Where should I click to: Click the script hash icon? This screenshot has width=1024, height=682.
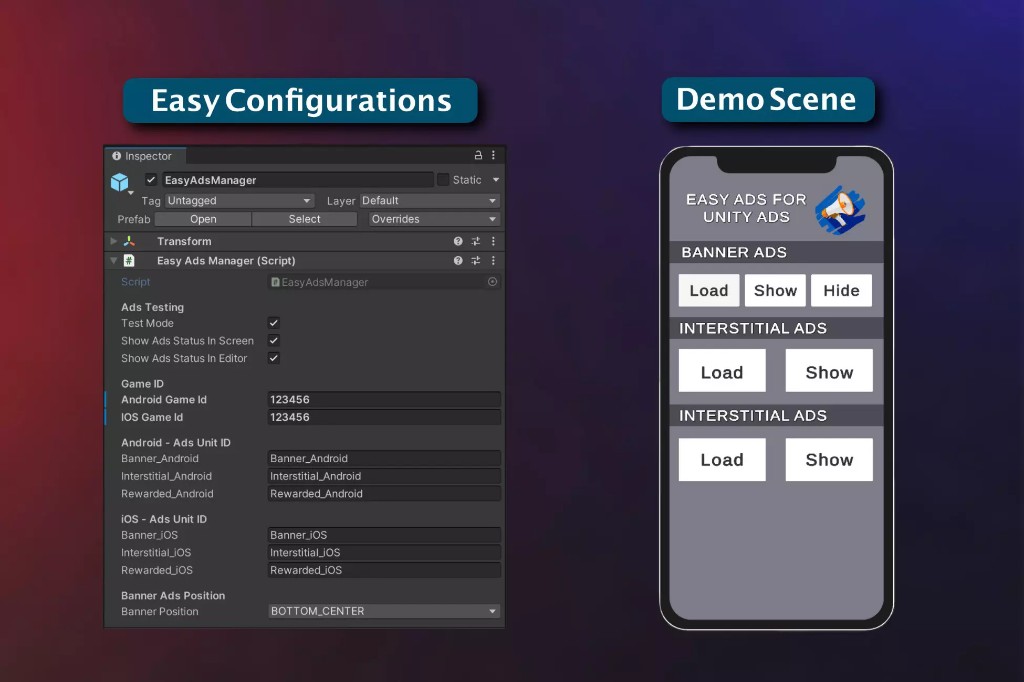point(129,261)
